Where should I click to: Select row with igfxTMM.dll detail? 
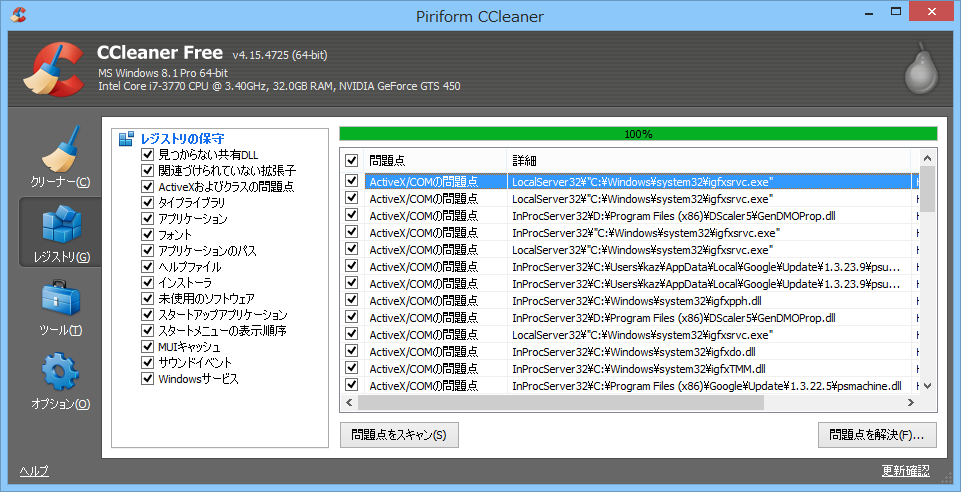pyautogui.click(x=631, y=368)
